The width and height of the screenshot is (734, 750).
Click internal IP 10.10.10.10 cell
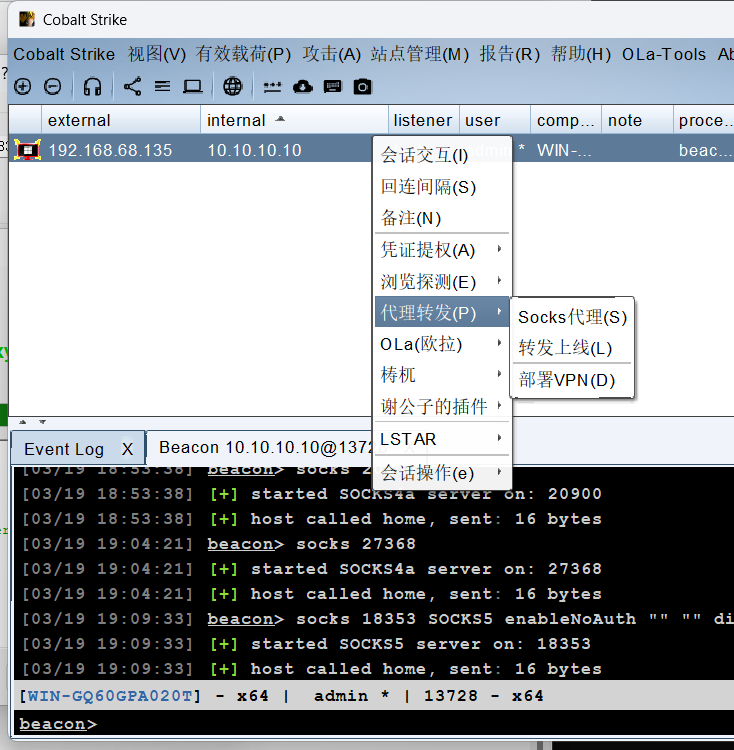(x=254, y=150)
